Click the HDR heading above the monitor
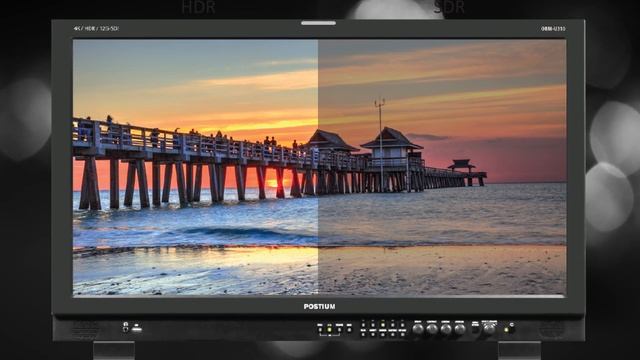Screen dimensions: 640x360 pos(198,7)
